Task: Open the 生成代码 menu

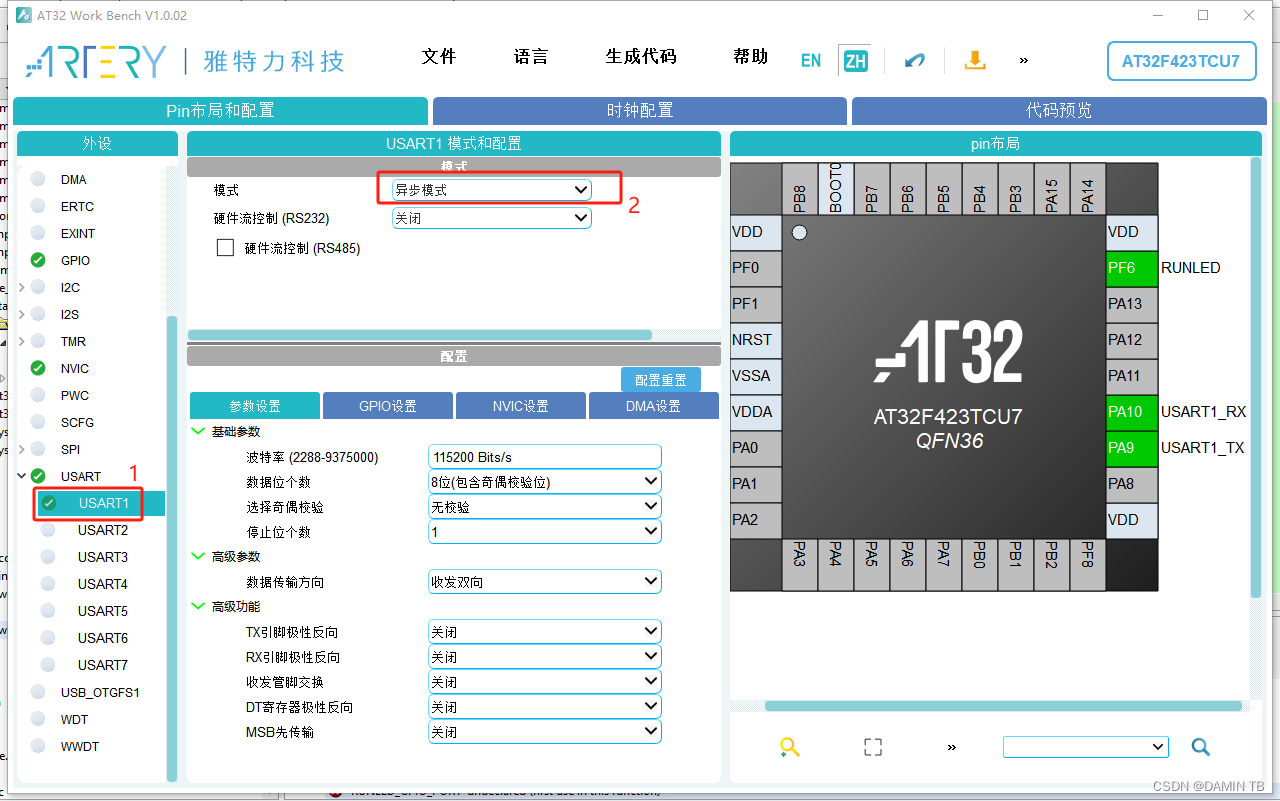Action: [641, 57]
